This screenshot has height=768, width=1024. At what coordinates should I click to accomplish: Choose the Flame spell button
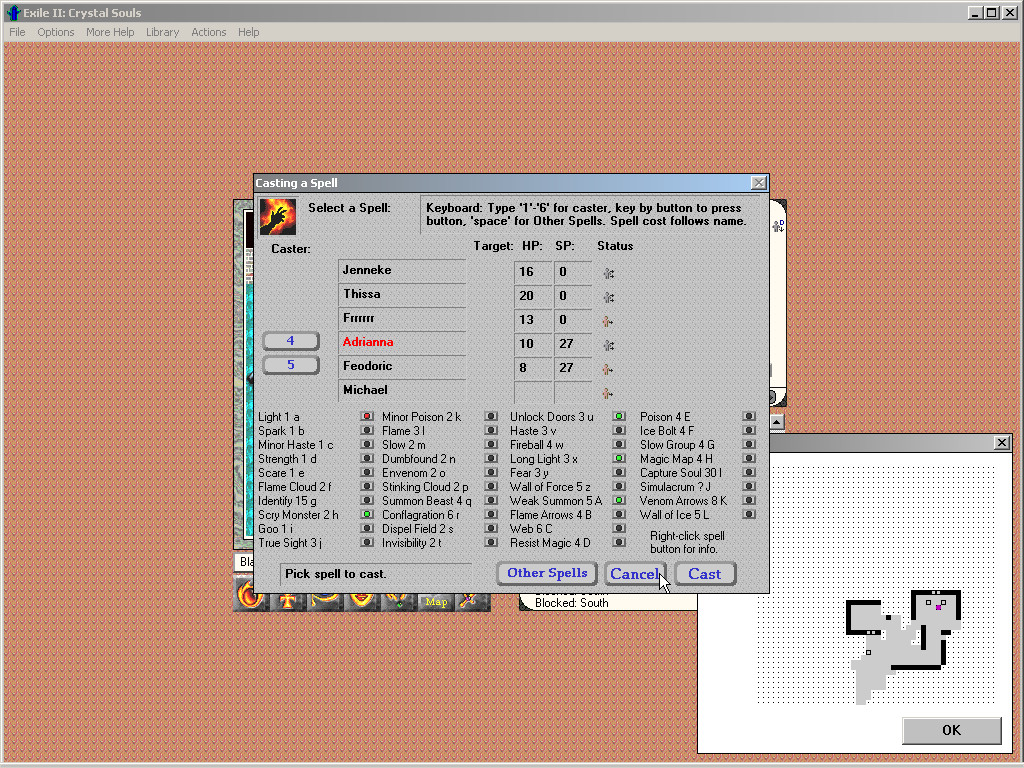pyautogui.click(x=491, y=430)
